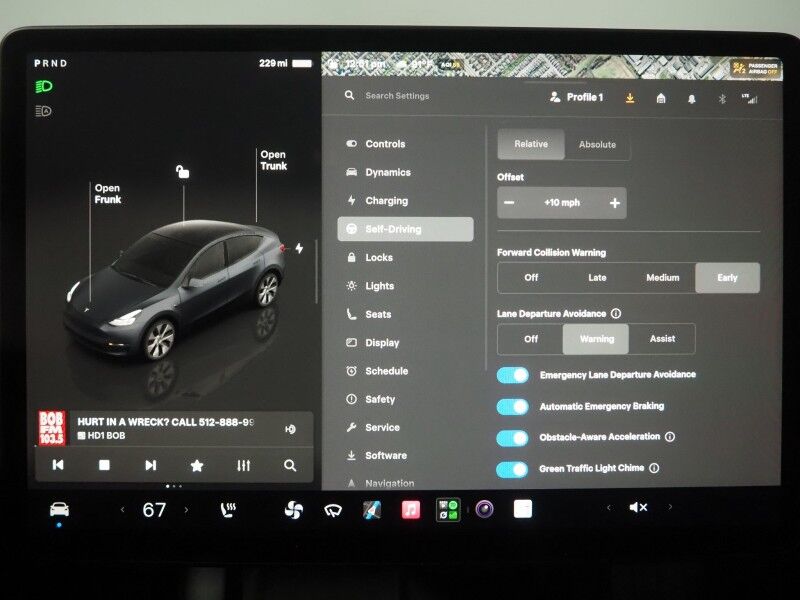Viewport: 800px width, 600px height.
Task: Launch the Apple Music app icon
Action: point(411,509)
